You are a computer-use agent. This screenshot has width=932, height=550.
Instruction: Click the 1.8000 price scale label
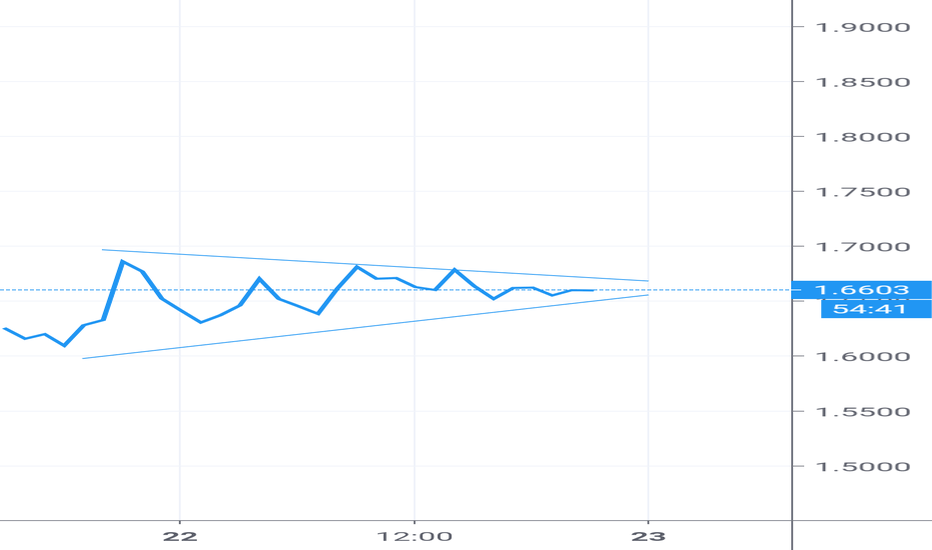click(862, 137)
